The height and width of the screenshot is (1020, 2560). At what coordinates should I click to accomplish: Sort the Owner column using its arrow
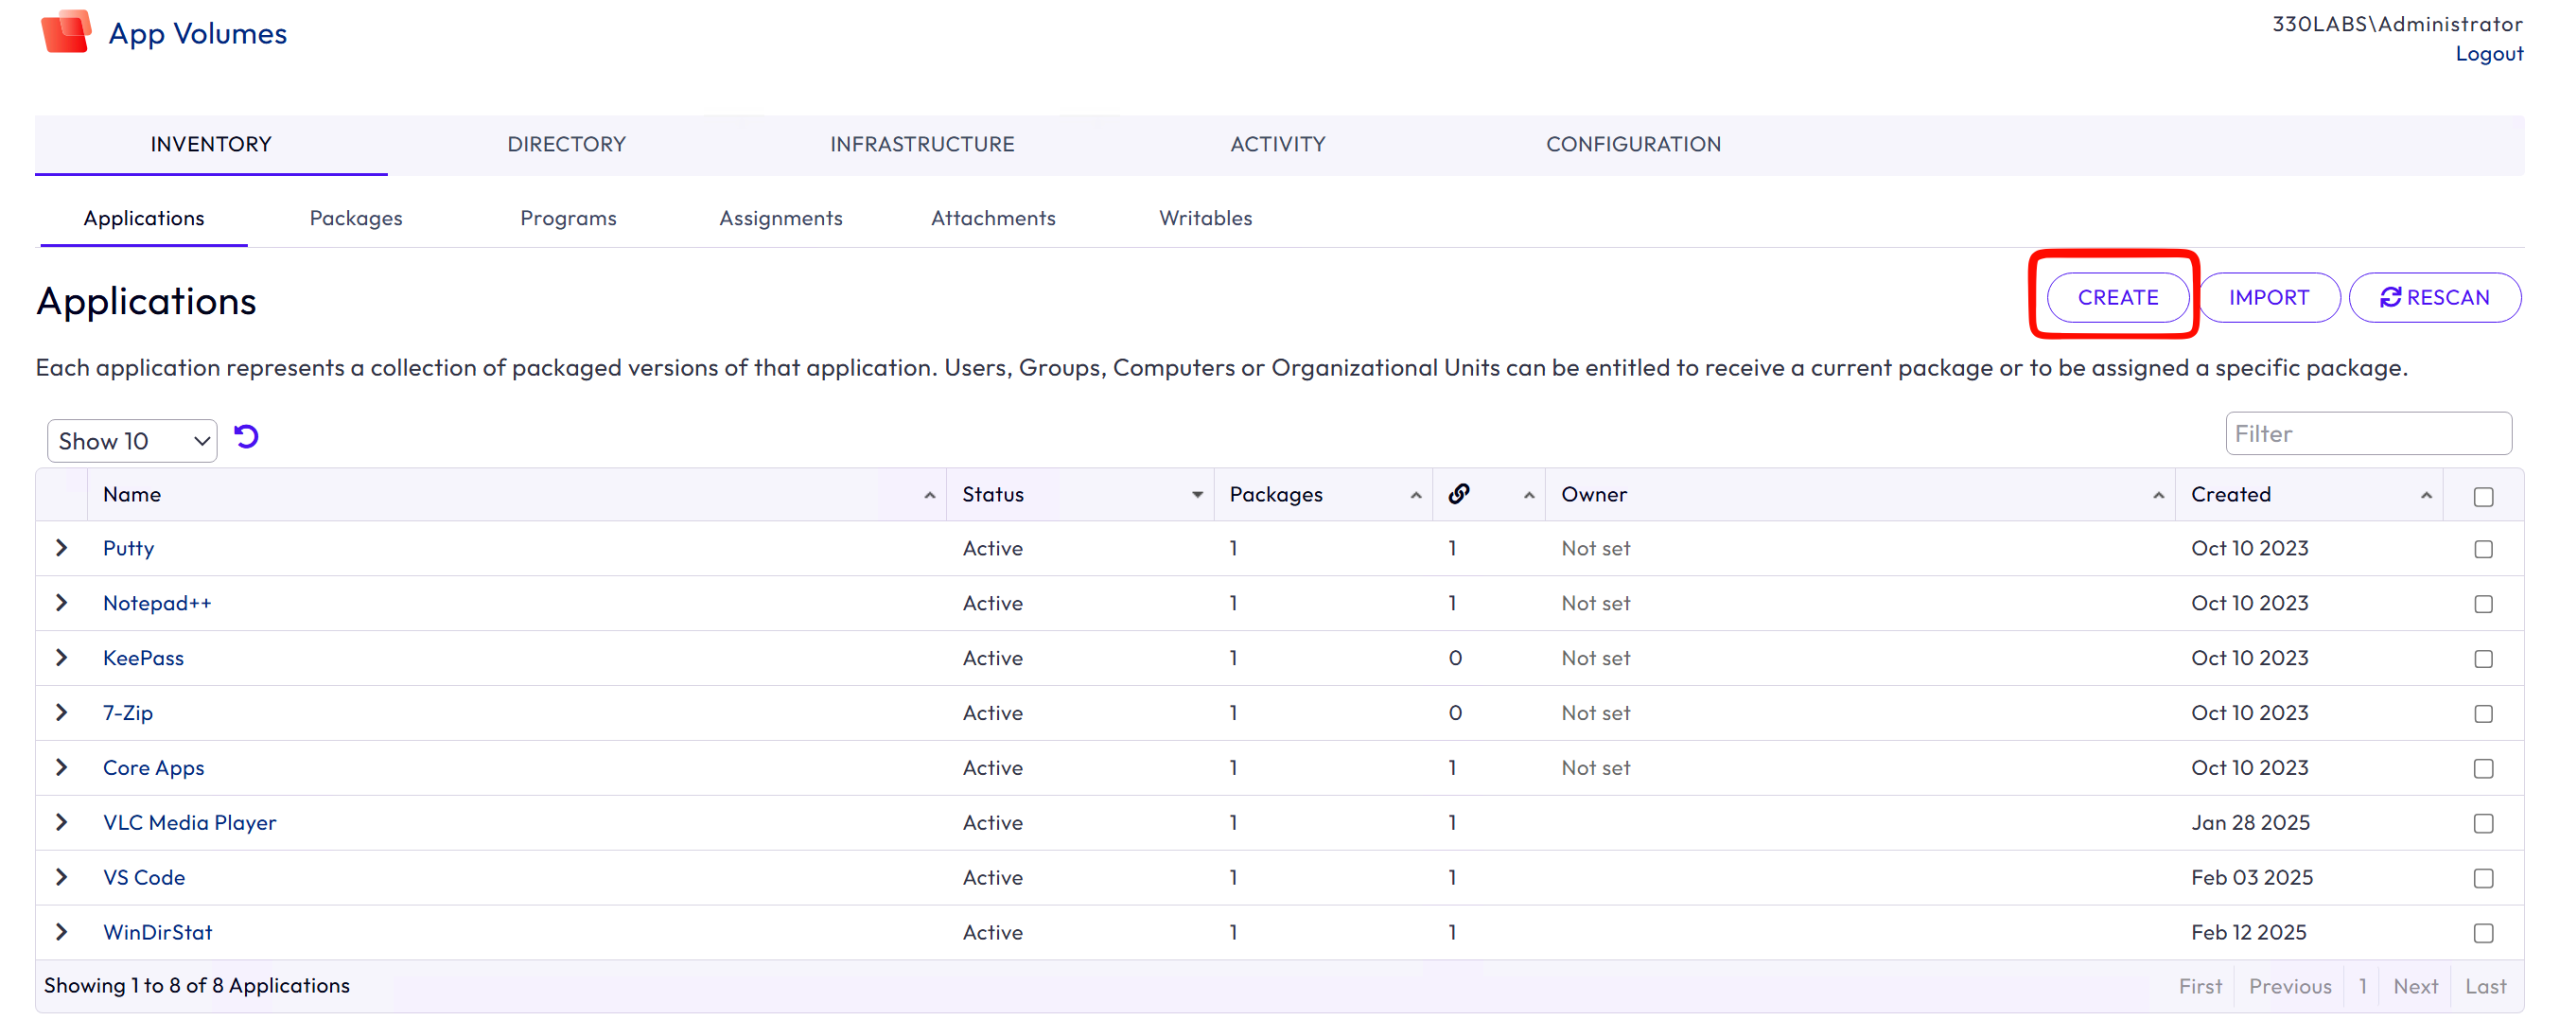[x=2158, y=495]
